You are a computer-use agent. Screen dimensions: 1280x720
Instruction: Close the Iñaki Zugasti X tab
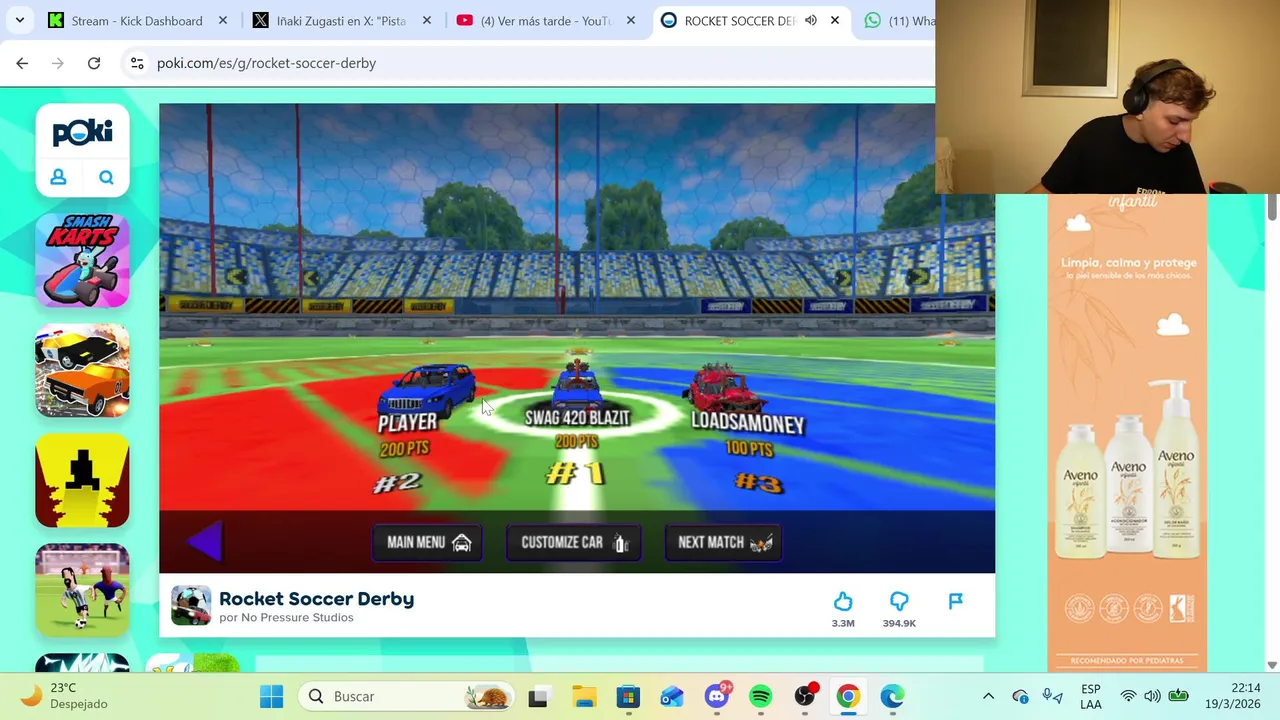427,20
